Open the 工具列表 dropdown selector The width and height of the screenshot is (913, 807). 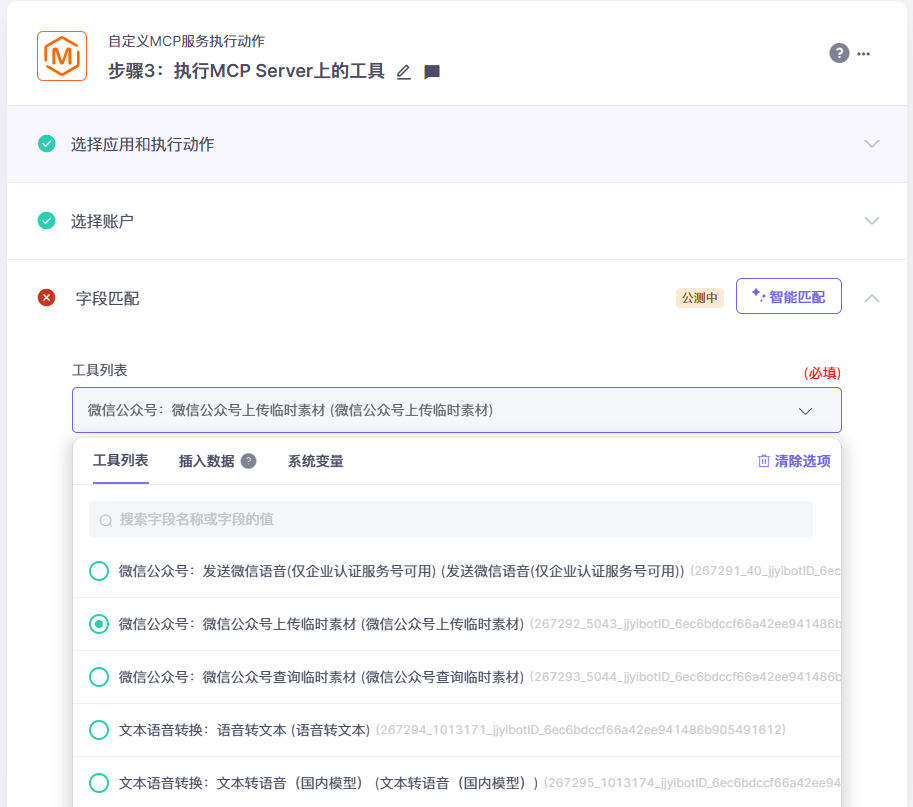(x=457, y=410)
